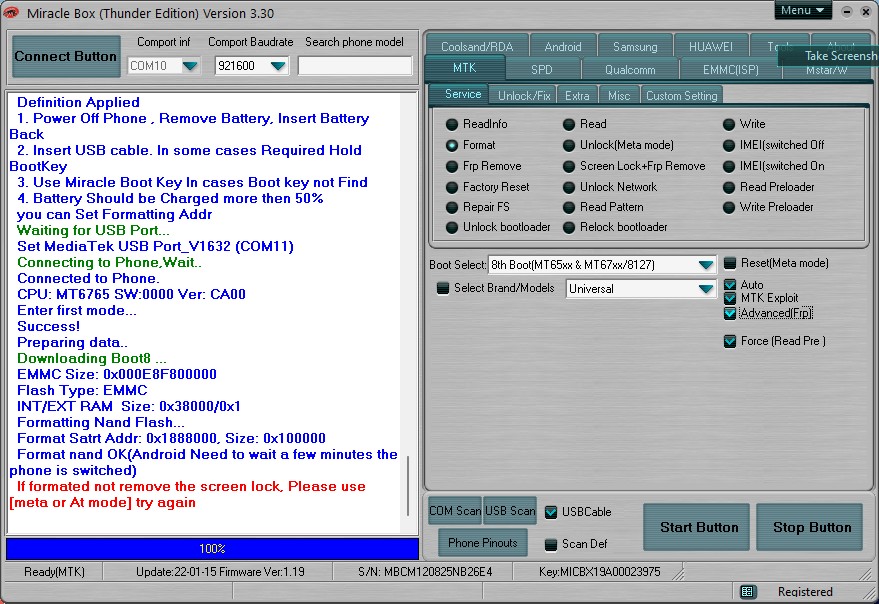Expand the Universal brand/models dropdown
This screenshot has width=879, height=604.
point(706,289)
